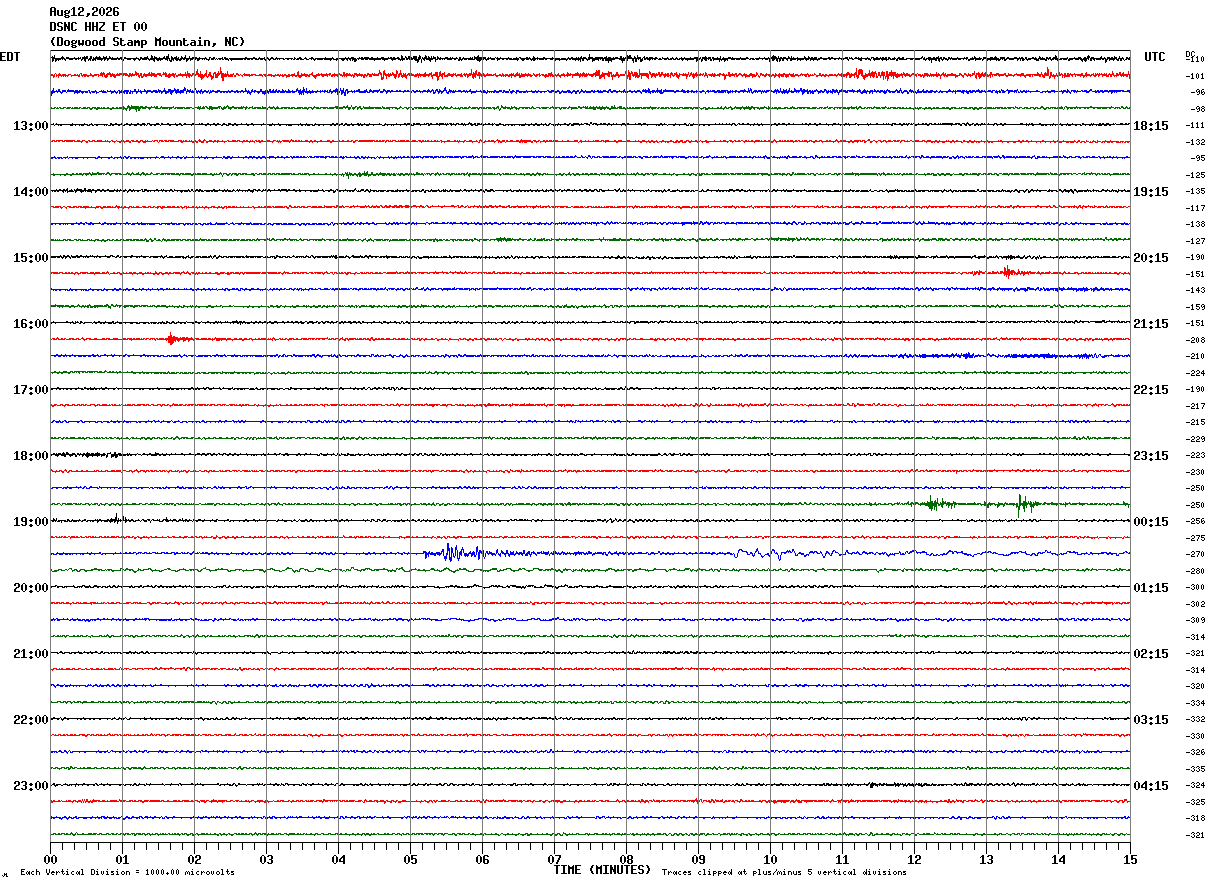Click the green seismic event on the 18:00 trace
Screen dimensions: 1210x886
point(980,503)
